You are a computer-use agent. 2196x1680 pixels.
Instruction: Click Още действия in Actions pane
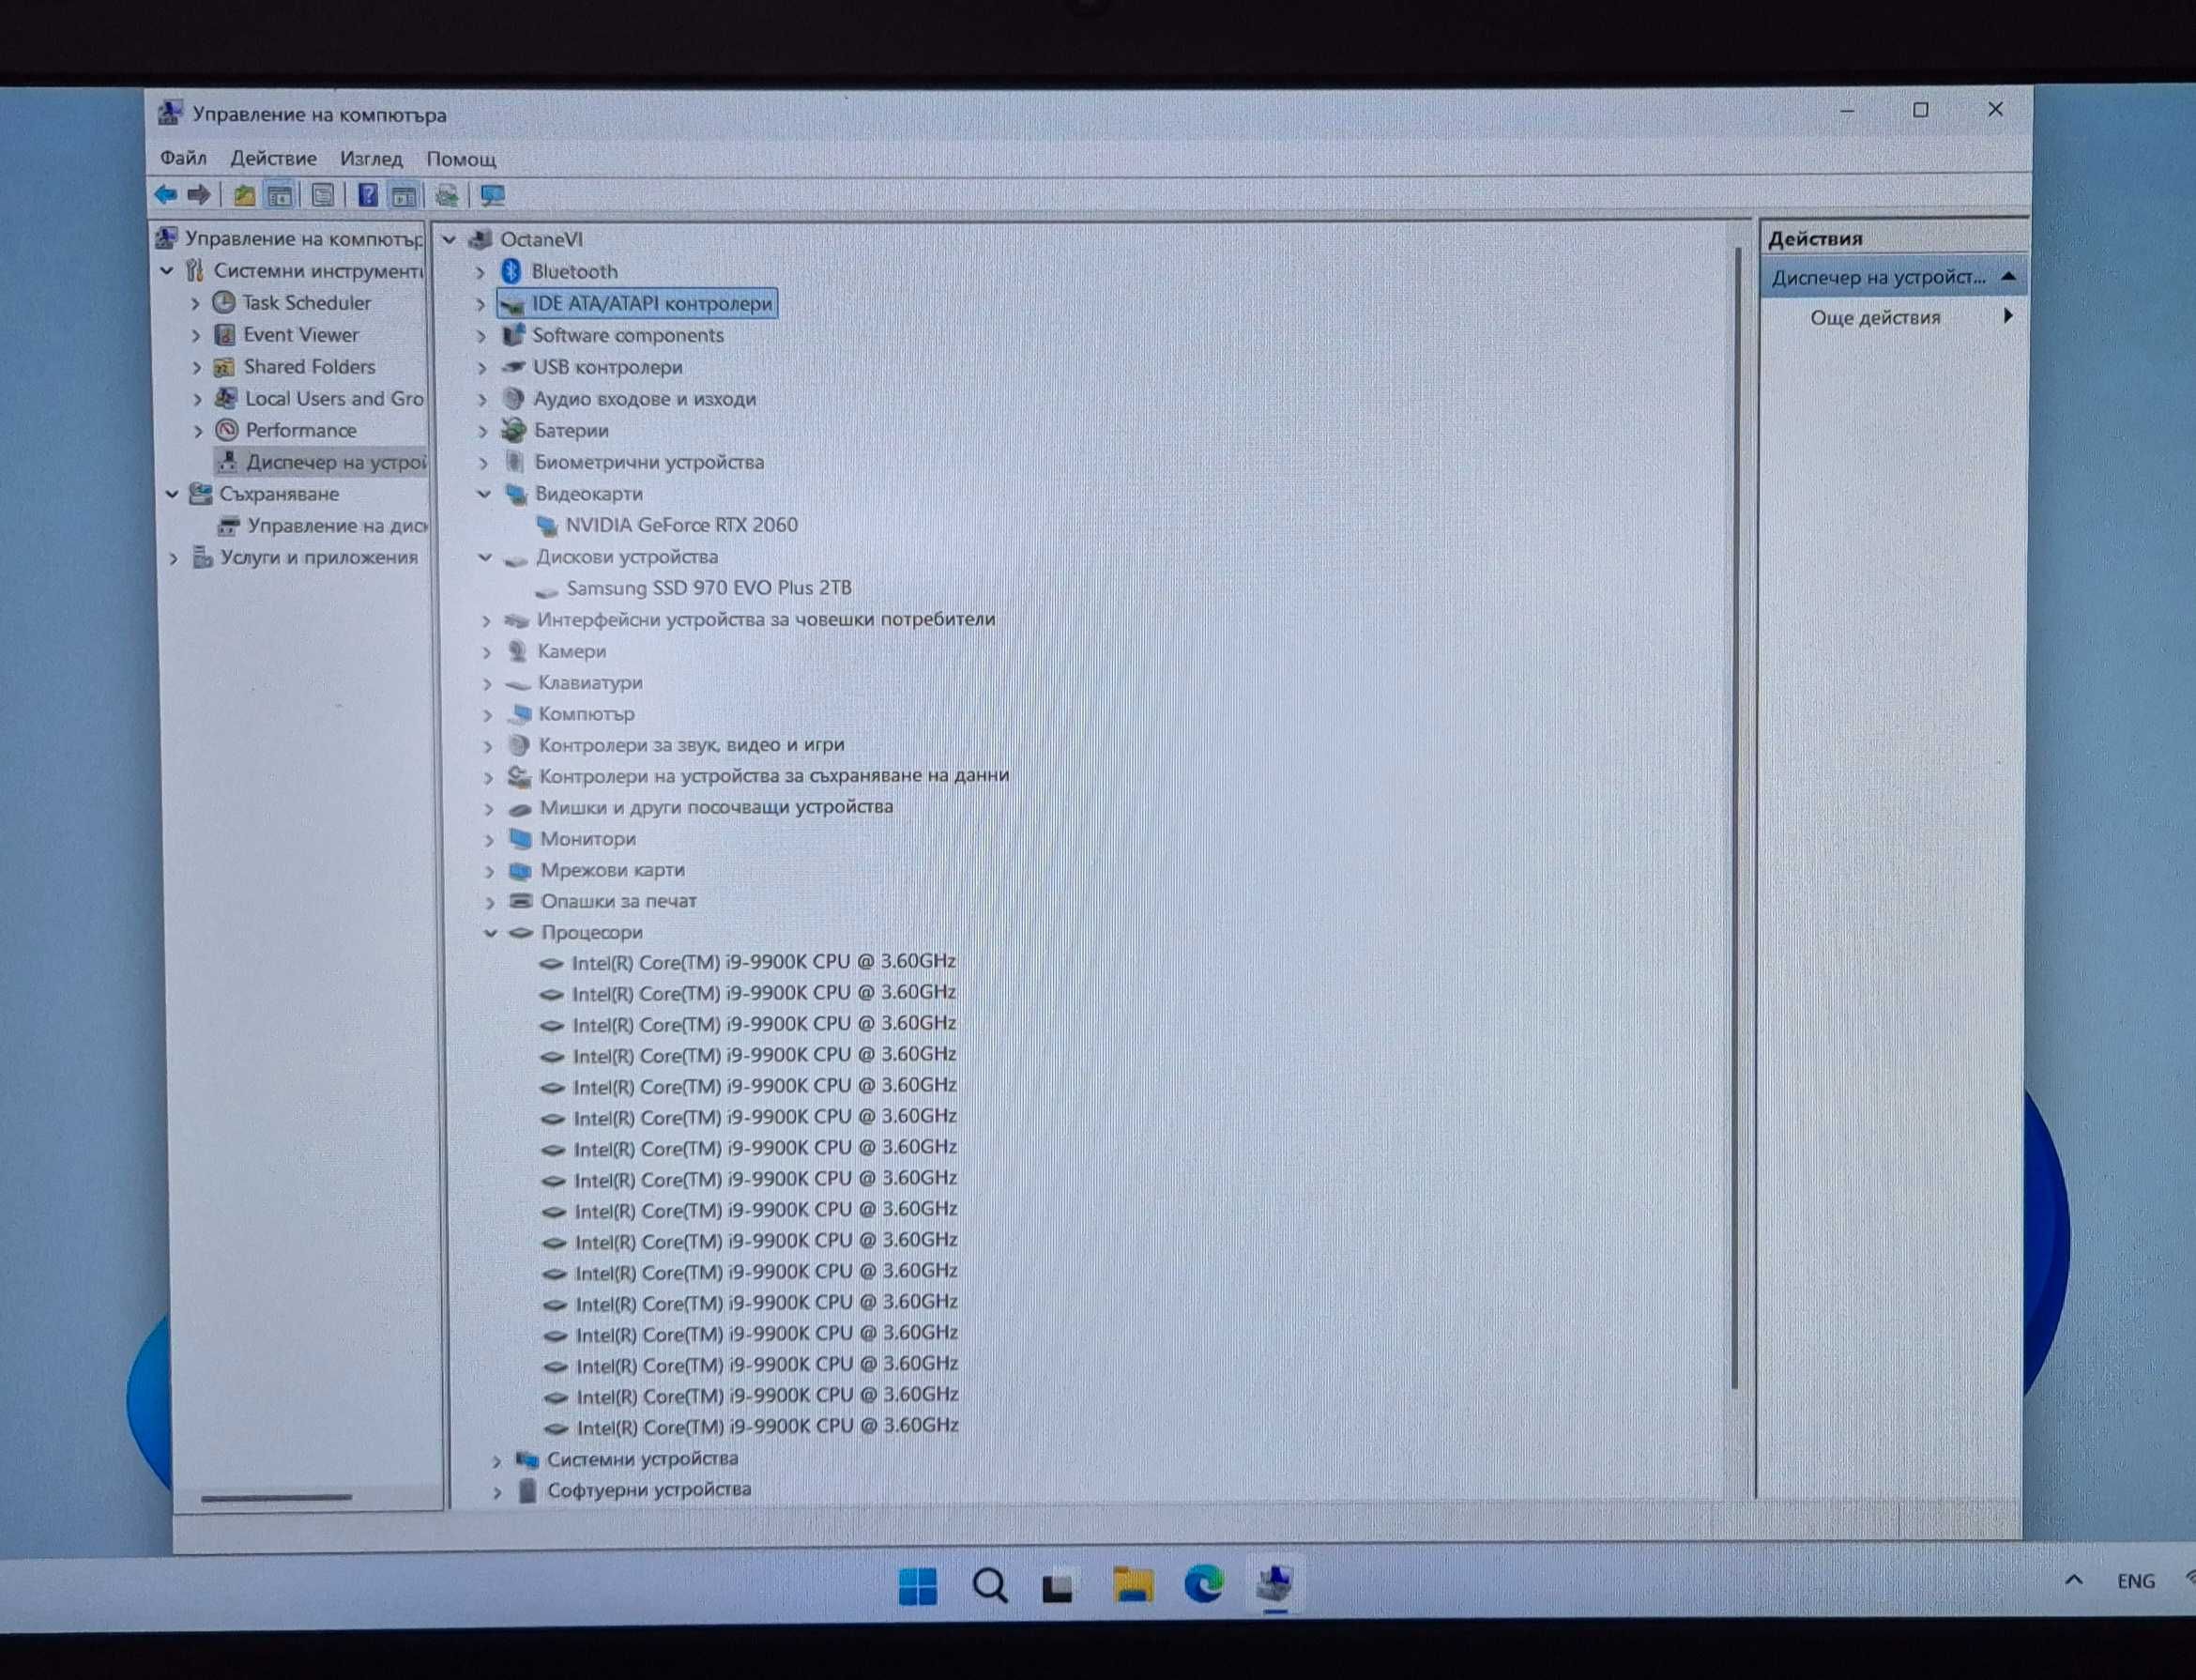point(1875,318)
